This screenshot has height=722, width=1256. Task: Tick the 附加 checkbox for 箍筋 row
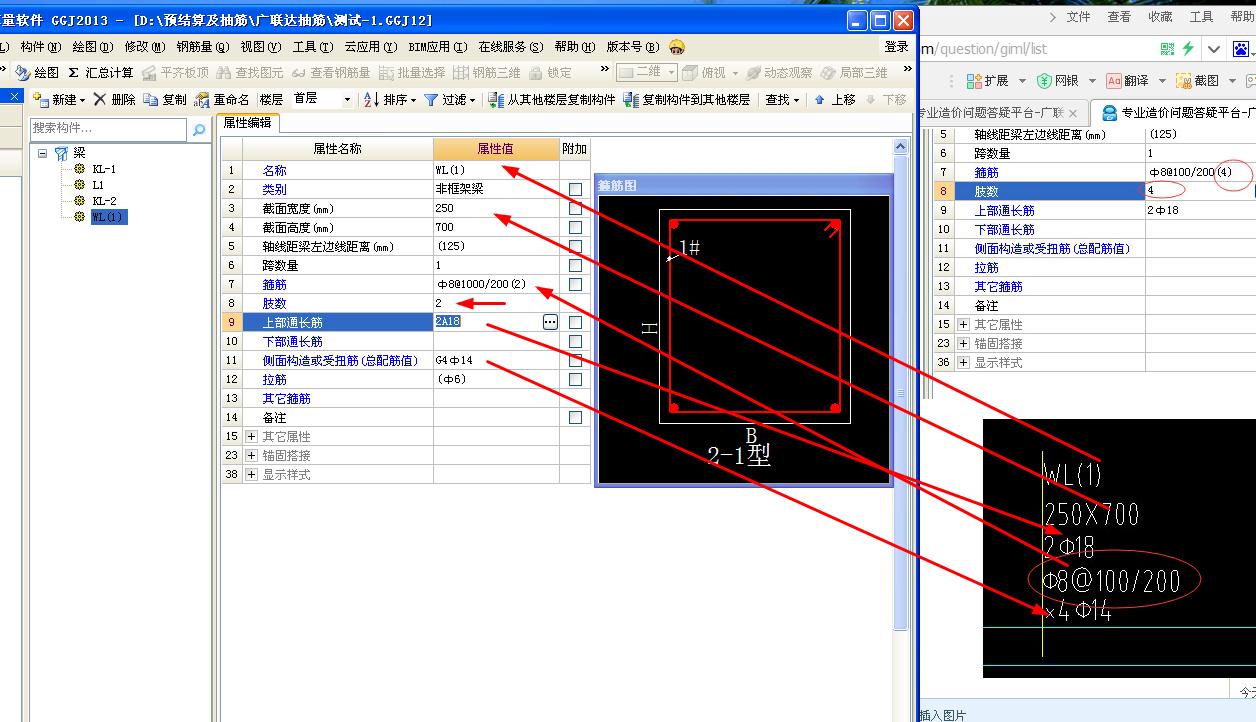pyautogui.click(x=575, y=284)
